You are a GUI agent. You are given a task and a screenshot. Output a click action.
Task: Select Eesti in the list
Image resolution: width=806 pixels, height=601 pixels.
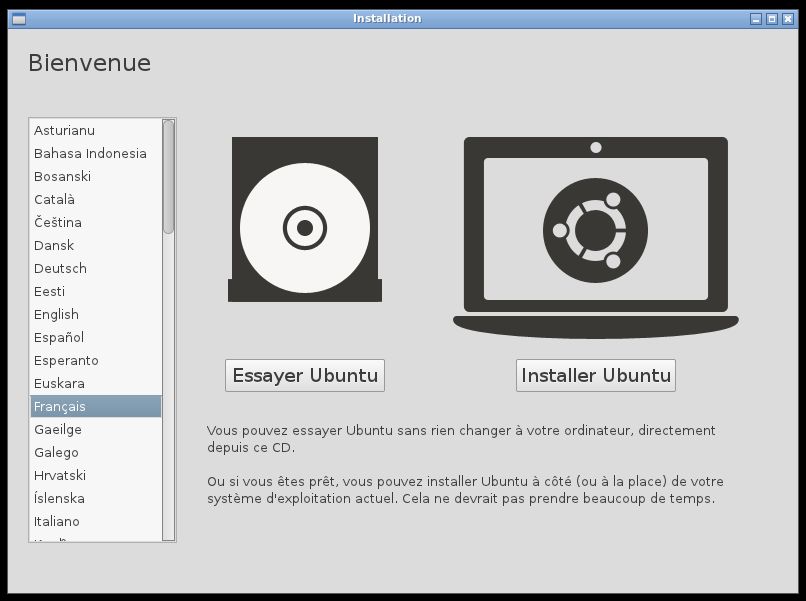tap(96, 292)
